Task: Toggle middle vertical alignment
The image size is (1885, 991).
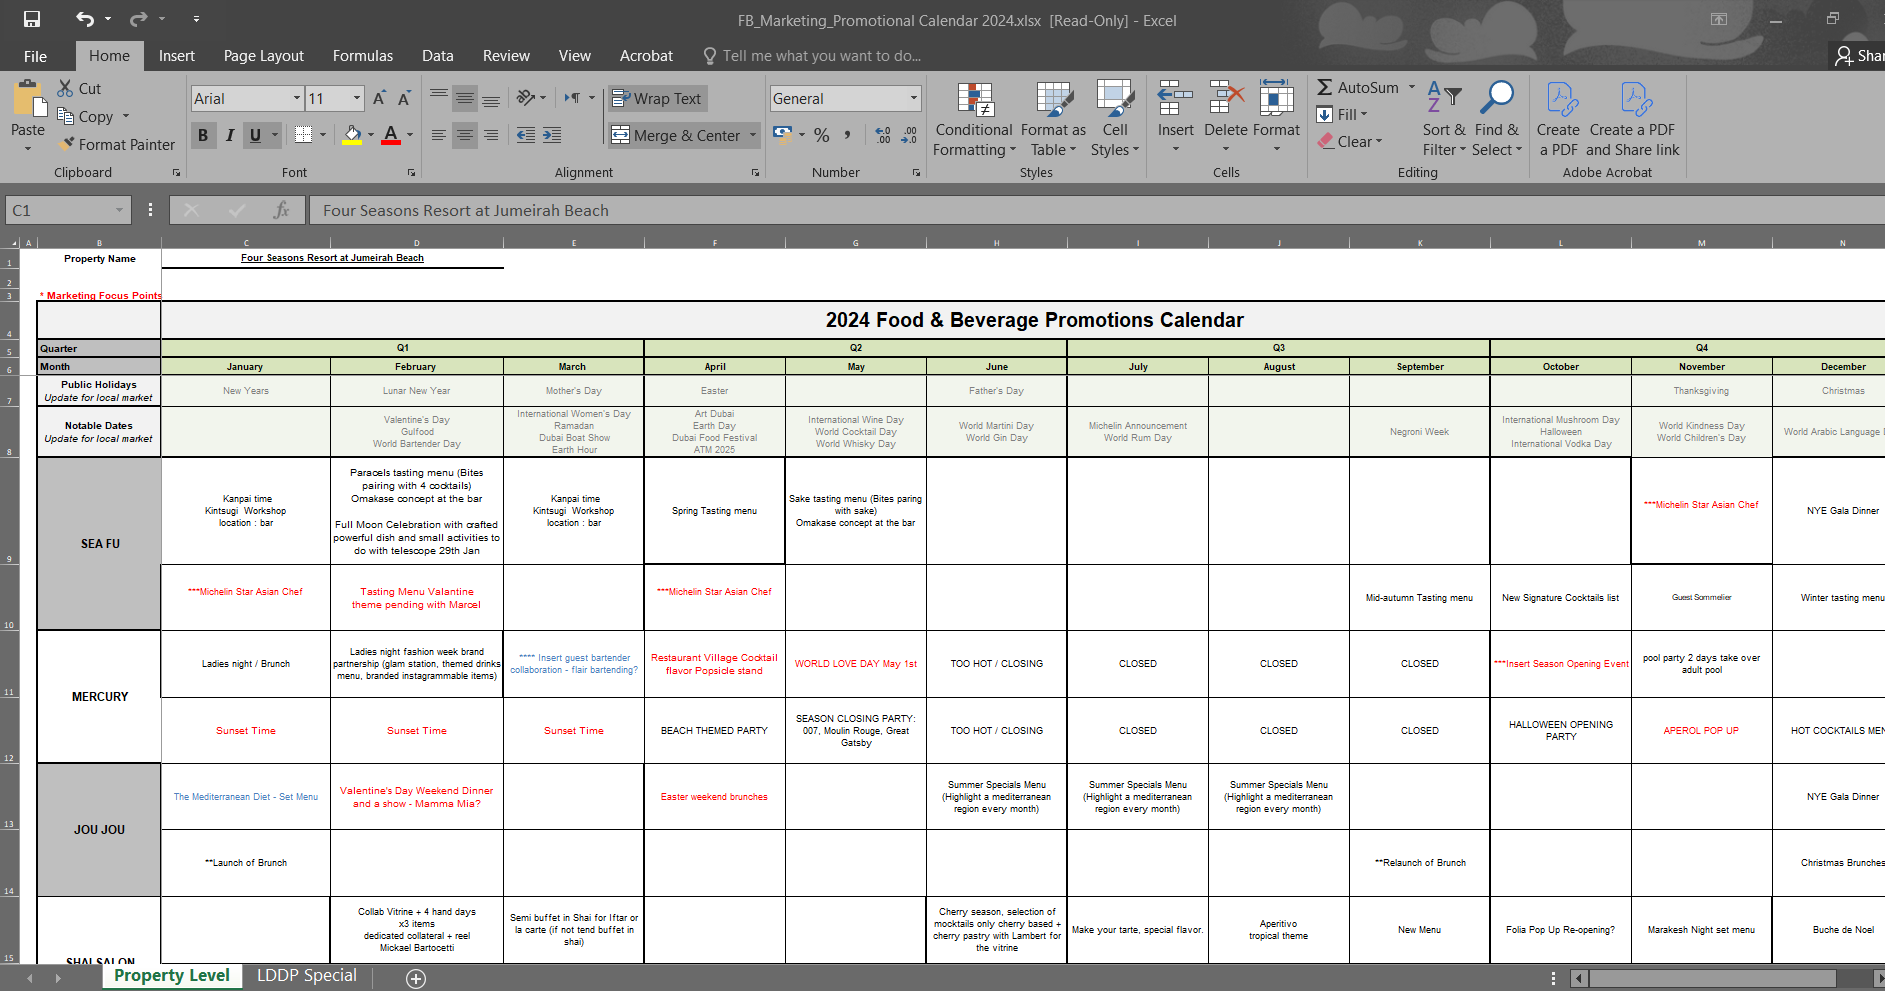Action: coord(465,98)
